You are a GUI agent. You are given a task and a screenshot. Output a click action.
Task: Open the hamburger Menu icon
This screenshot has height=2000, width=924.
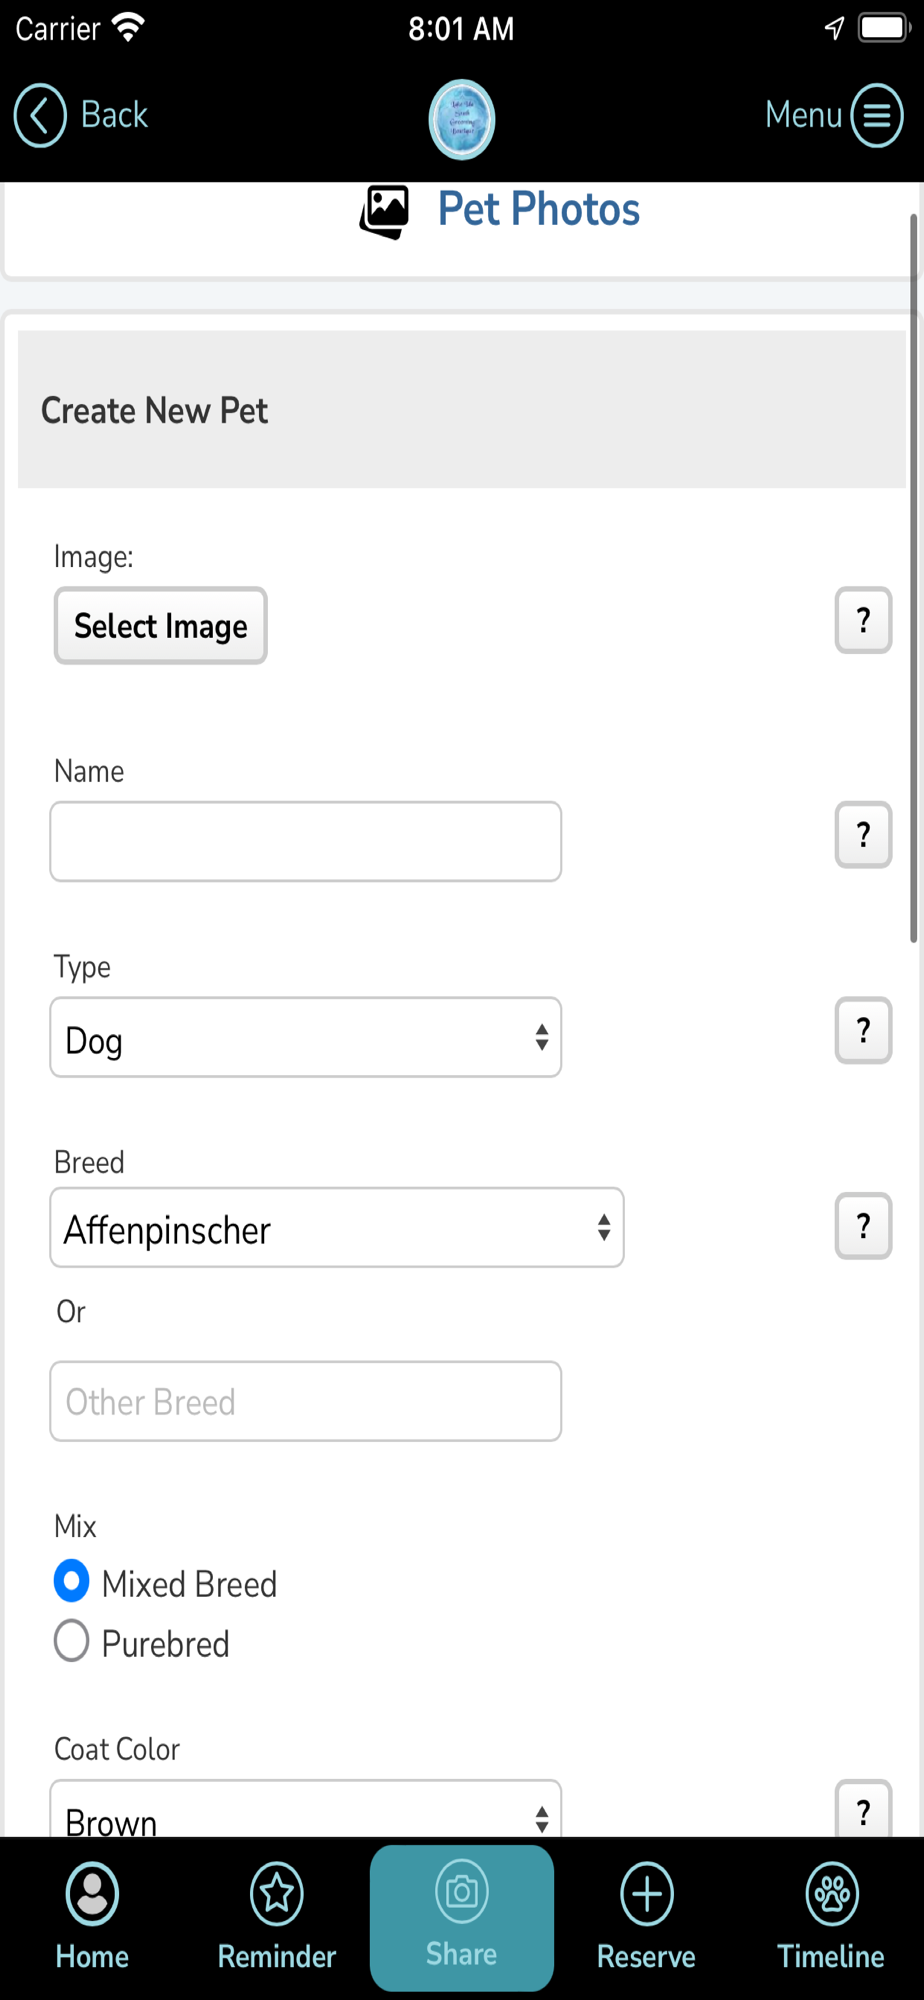click(877, 116)
